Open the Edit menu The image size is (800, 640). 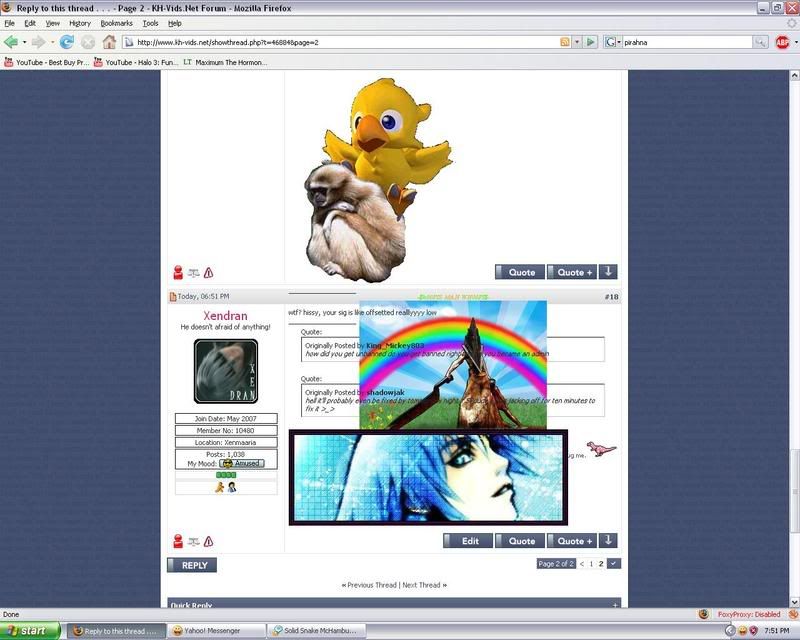[30, 23]
